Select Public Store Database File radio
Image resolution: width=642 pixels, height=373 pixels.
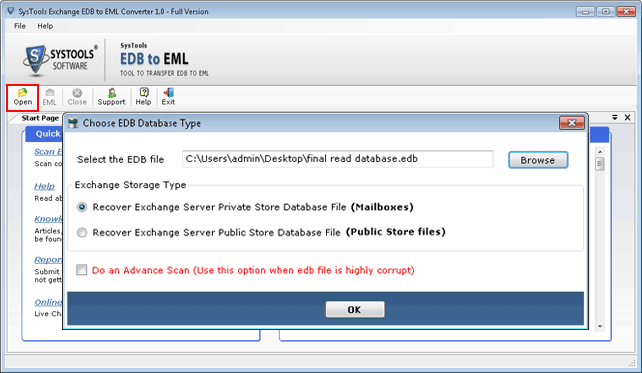(82, 233)
